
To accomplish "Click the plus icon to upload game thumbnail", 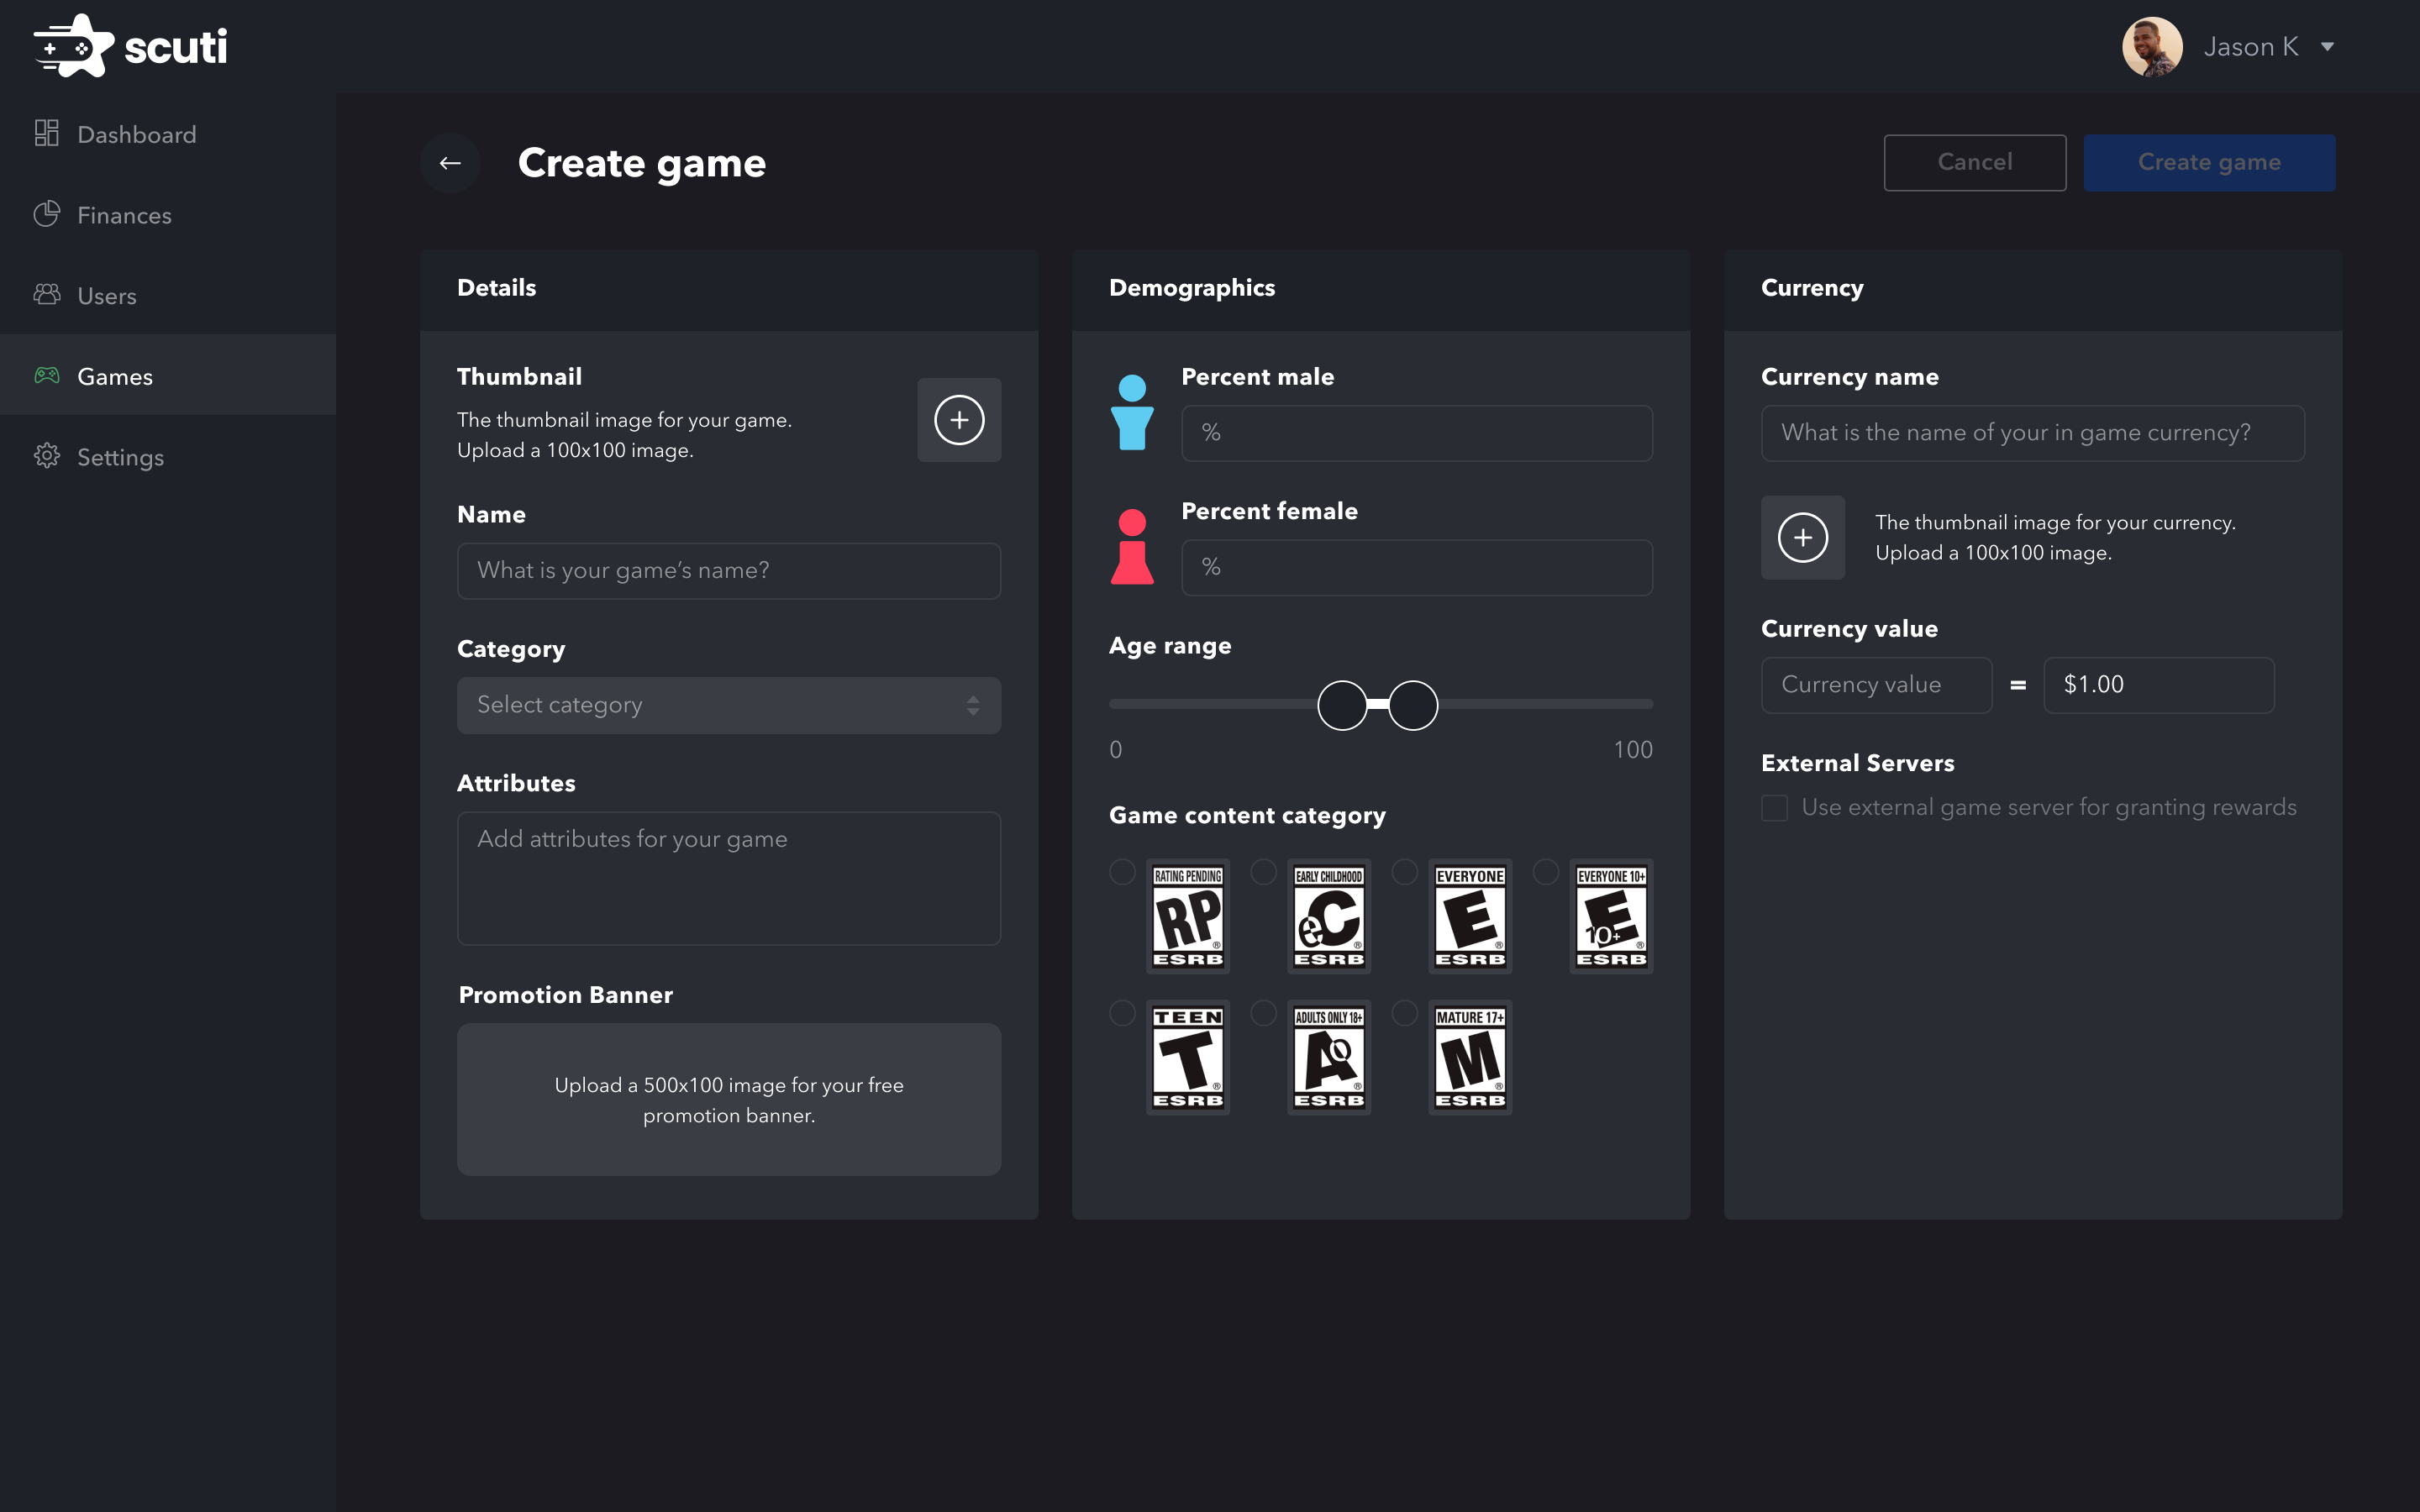I will pos(957,420).
